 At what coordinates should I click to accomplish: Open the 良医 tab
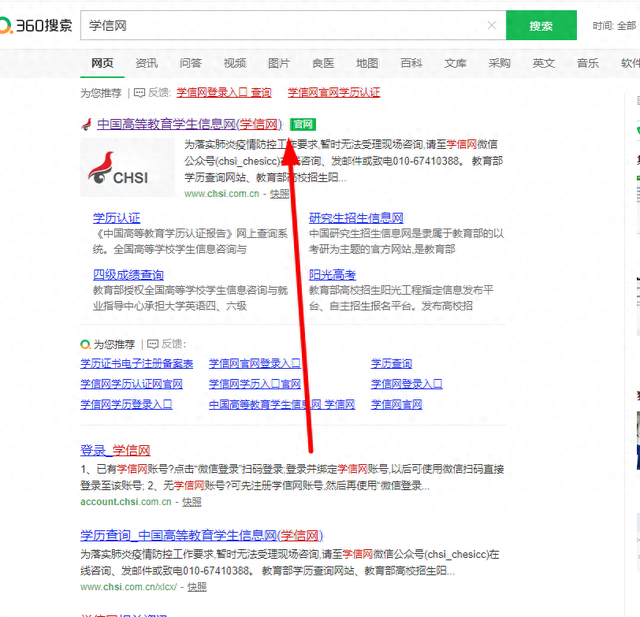(323, 63)
